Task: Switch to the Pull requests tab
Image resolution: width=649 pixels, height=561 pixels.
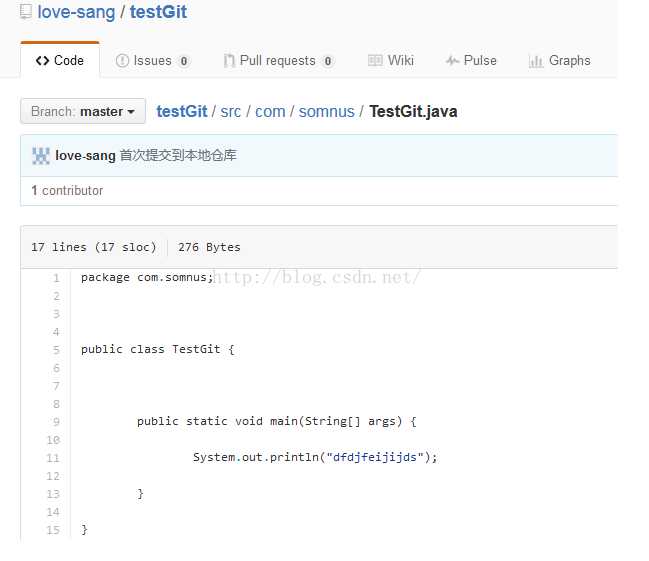Action: [x=277, y=61]
